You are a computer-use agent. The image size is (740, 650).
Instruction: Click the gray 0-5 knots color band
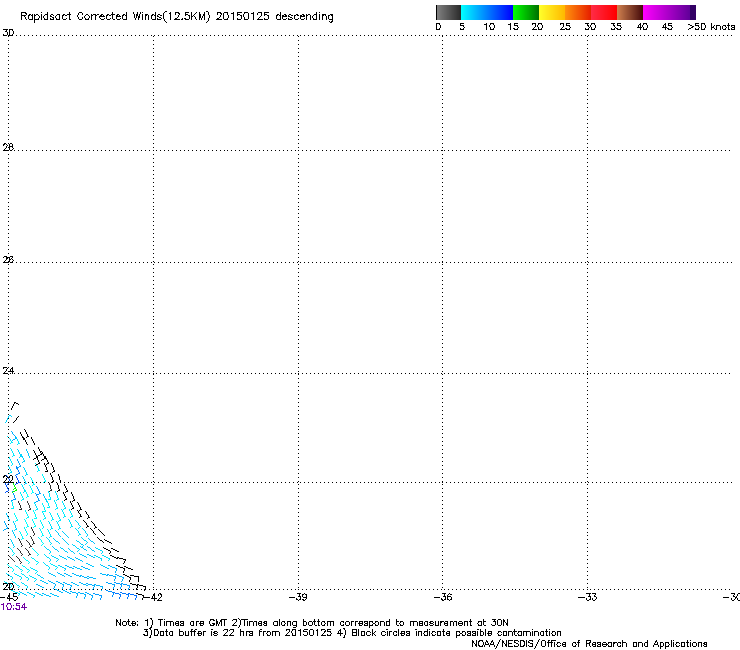point(448,12)
